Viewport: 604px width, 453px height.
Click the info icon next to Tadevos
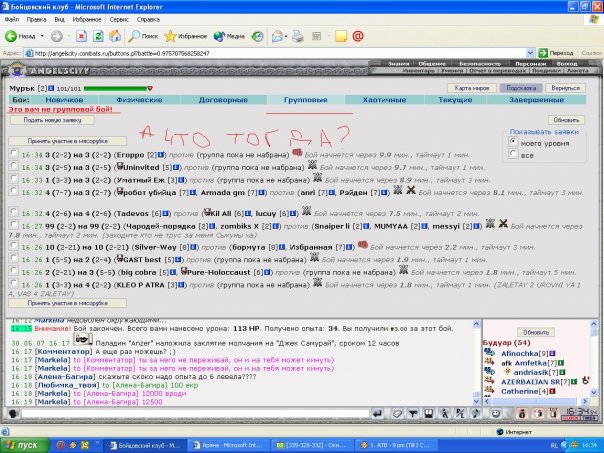coord(166,213)
